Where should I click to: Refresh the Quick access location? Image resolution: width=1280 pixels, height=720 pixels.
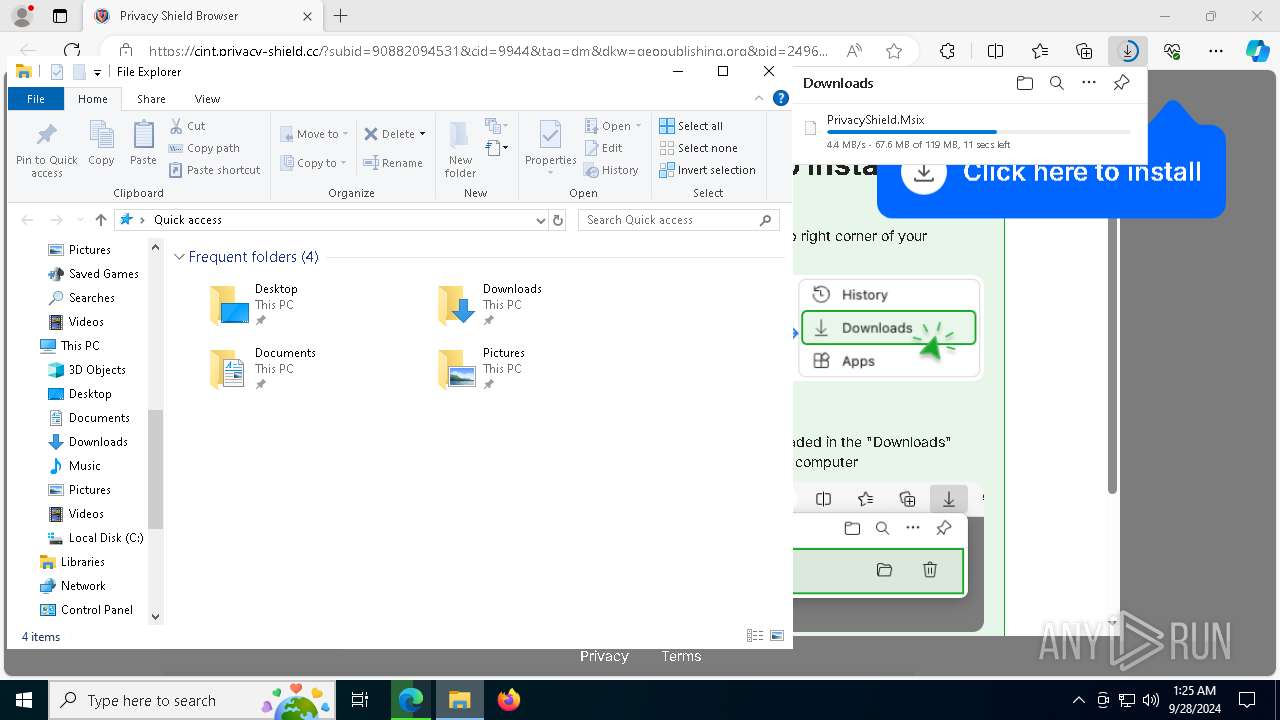coord(558,220)
